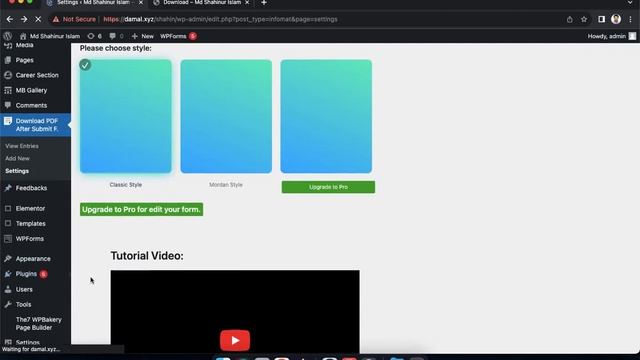Open the Chrome three-dot menu
The width and height of the screenshot is (640, 360).
[631, 19]
